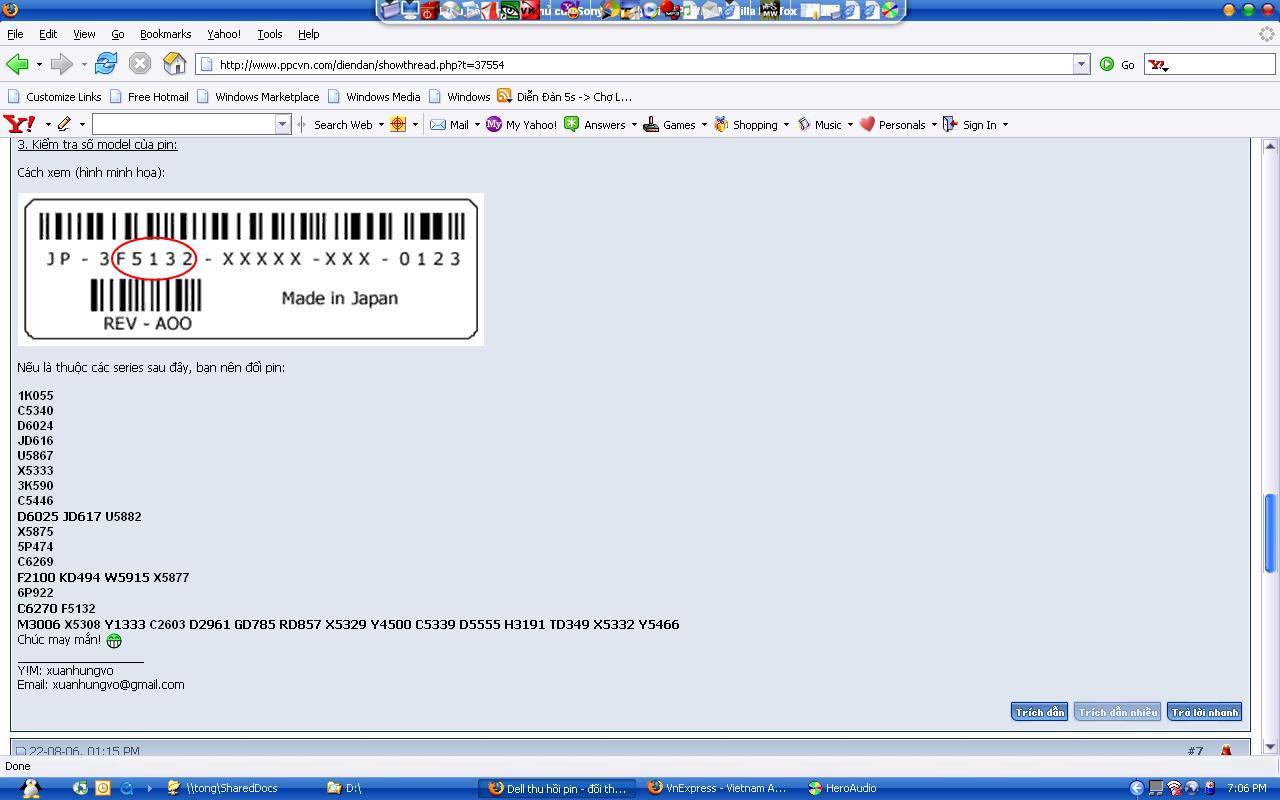The image size is (1280, 800).
Task: Click the page vertical scrollbar thumb
Action: point(1270,520)
